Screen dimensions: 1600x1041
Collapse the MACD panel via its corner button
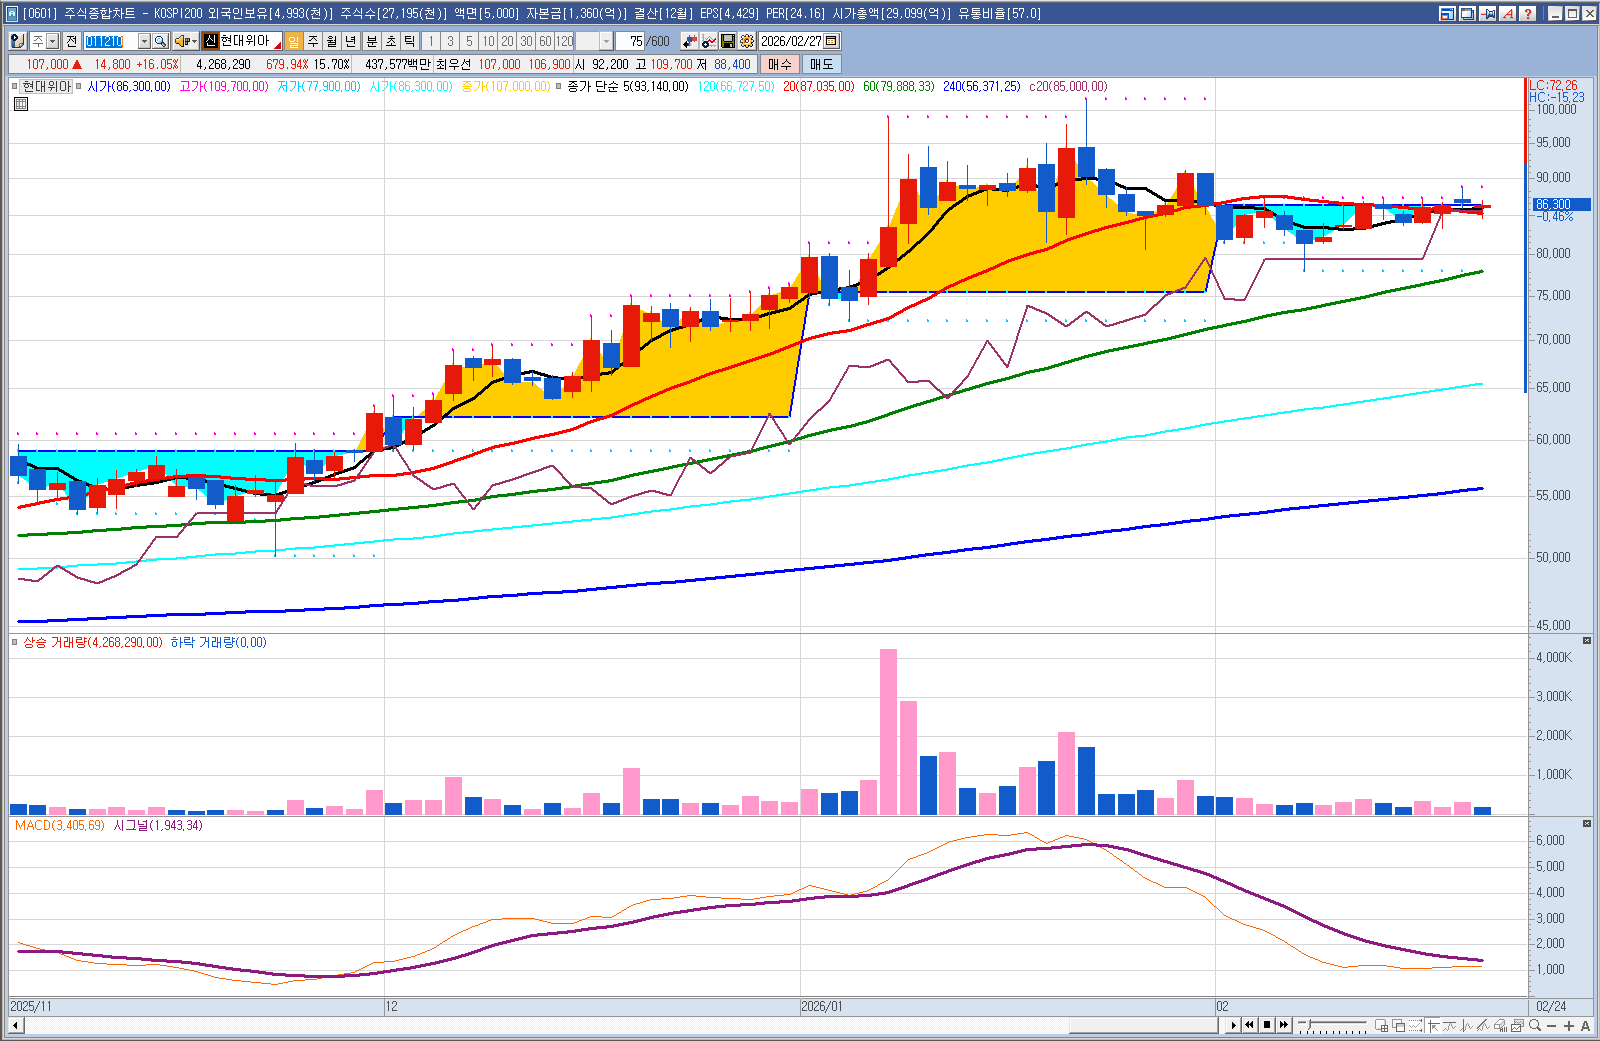point(1586,823)
